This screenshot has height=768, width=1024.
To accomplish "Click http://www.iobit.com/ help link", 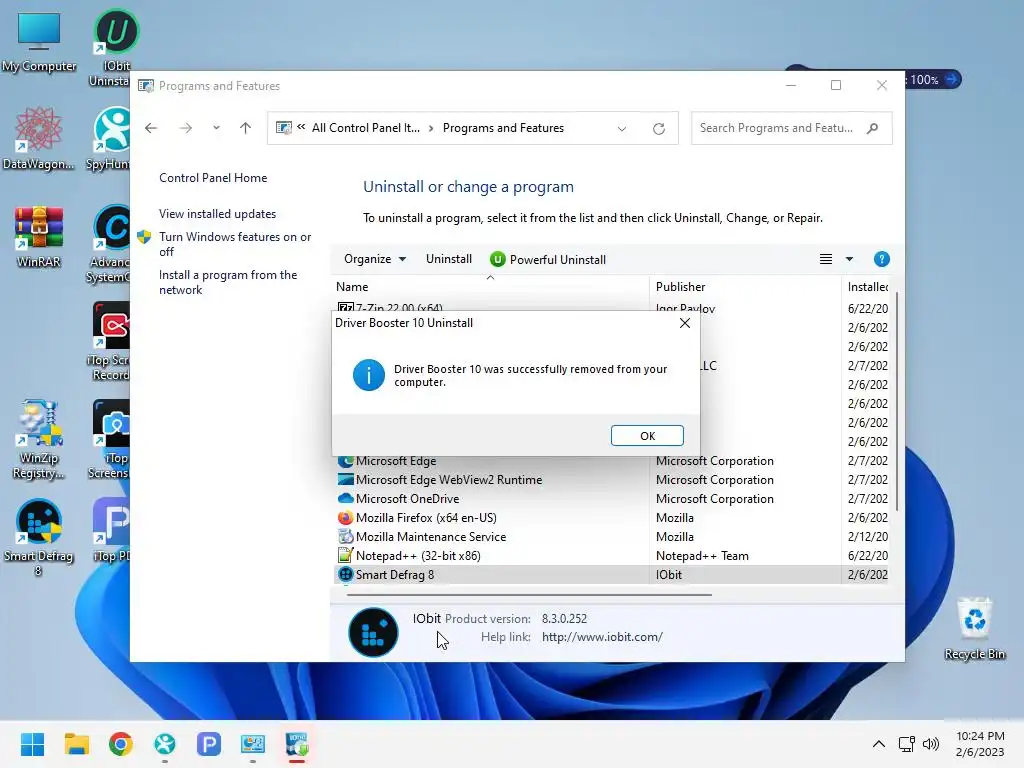I will pos(602,637).
